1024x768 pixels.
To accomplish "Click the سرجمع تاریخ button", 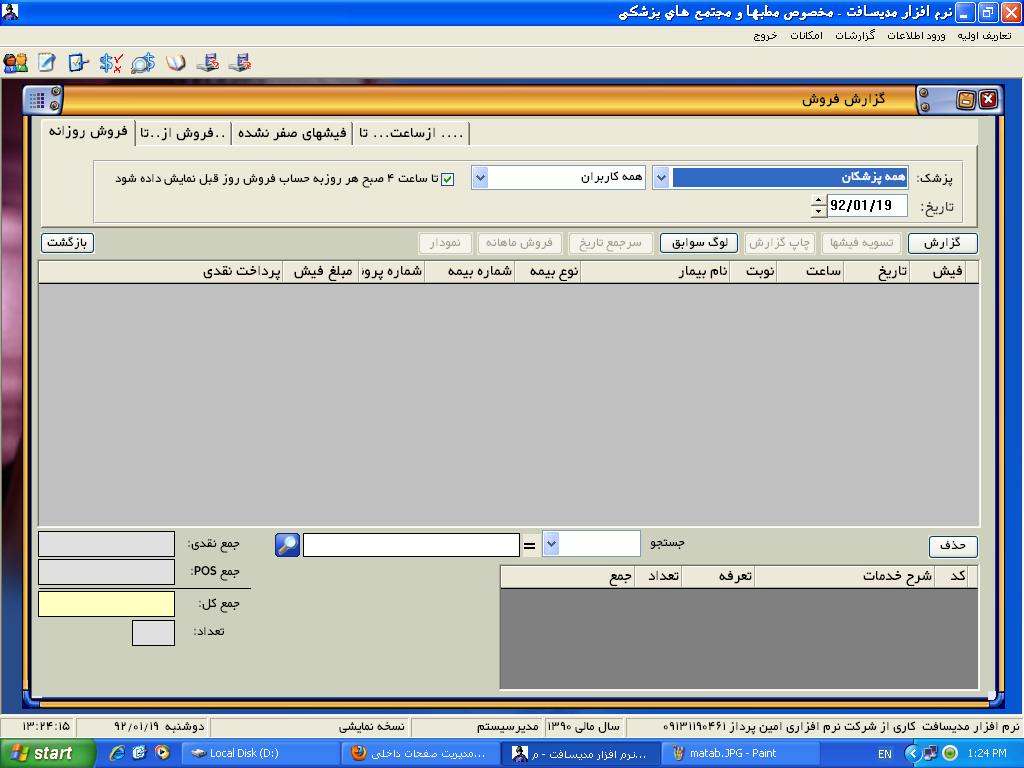I will pyautogui.click(x=610, y=243).
